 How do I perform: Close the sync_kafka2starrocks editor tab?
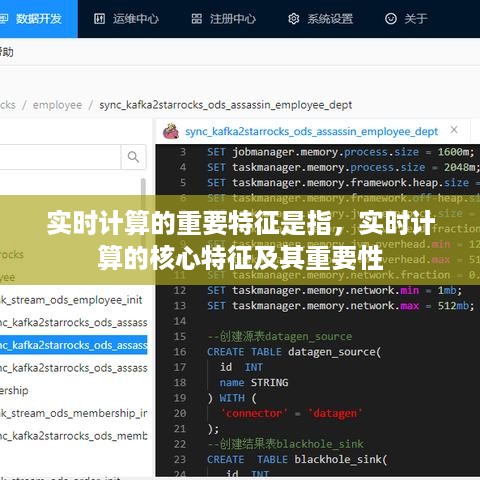[x=454, y=130]
